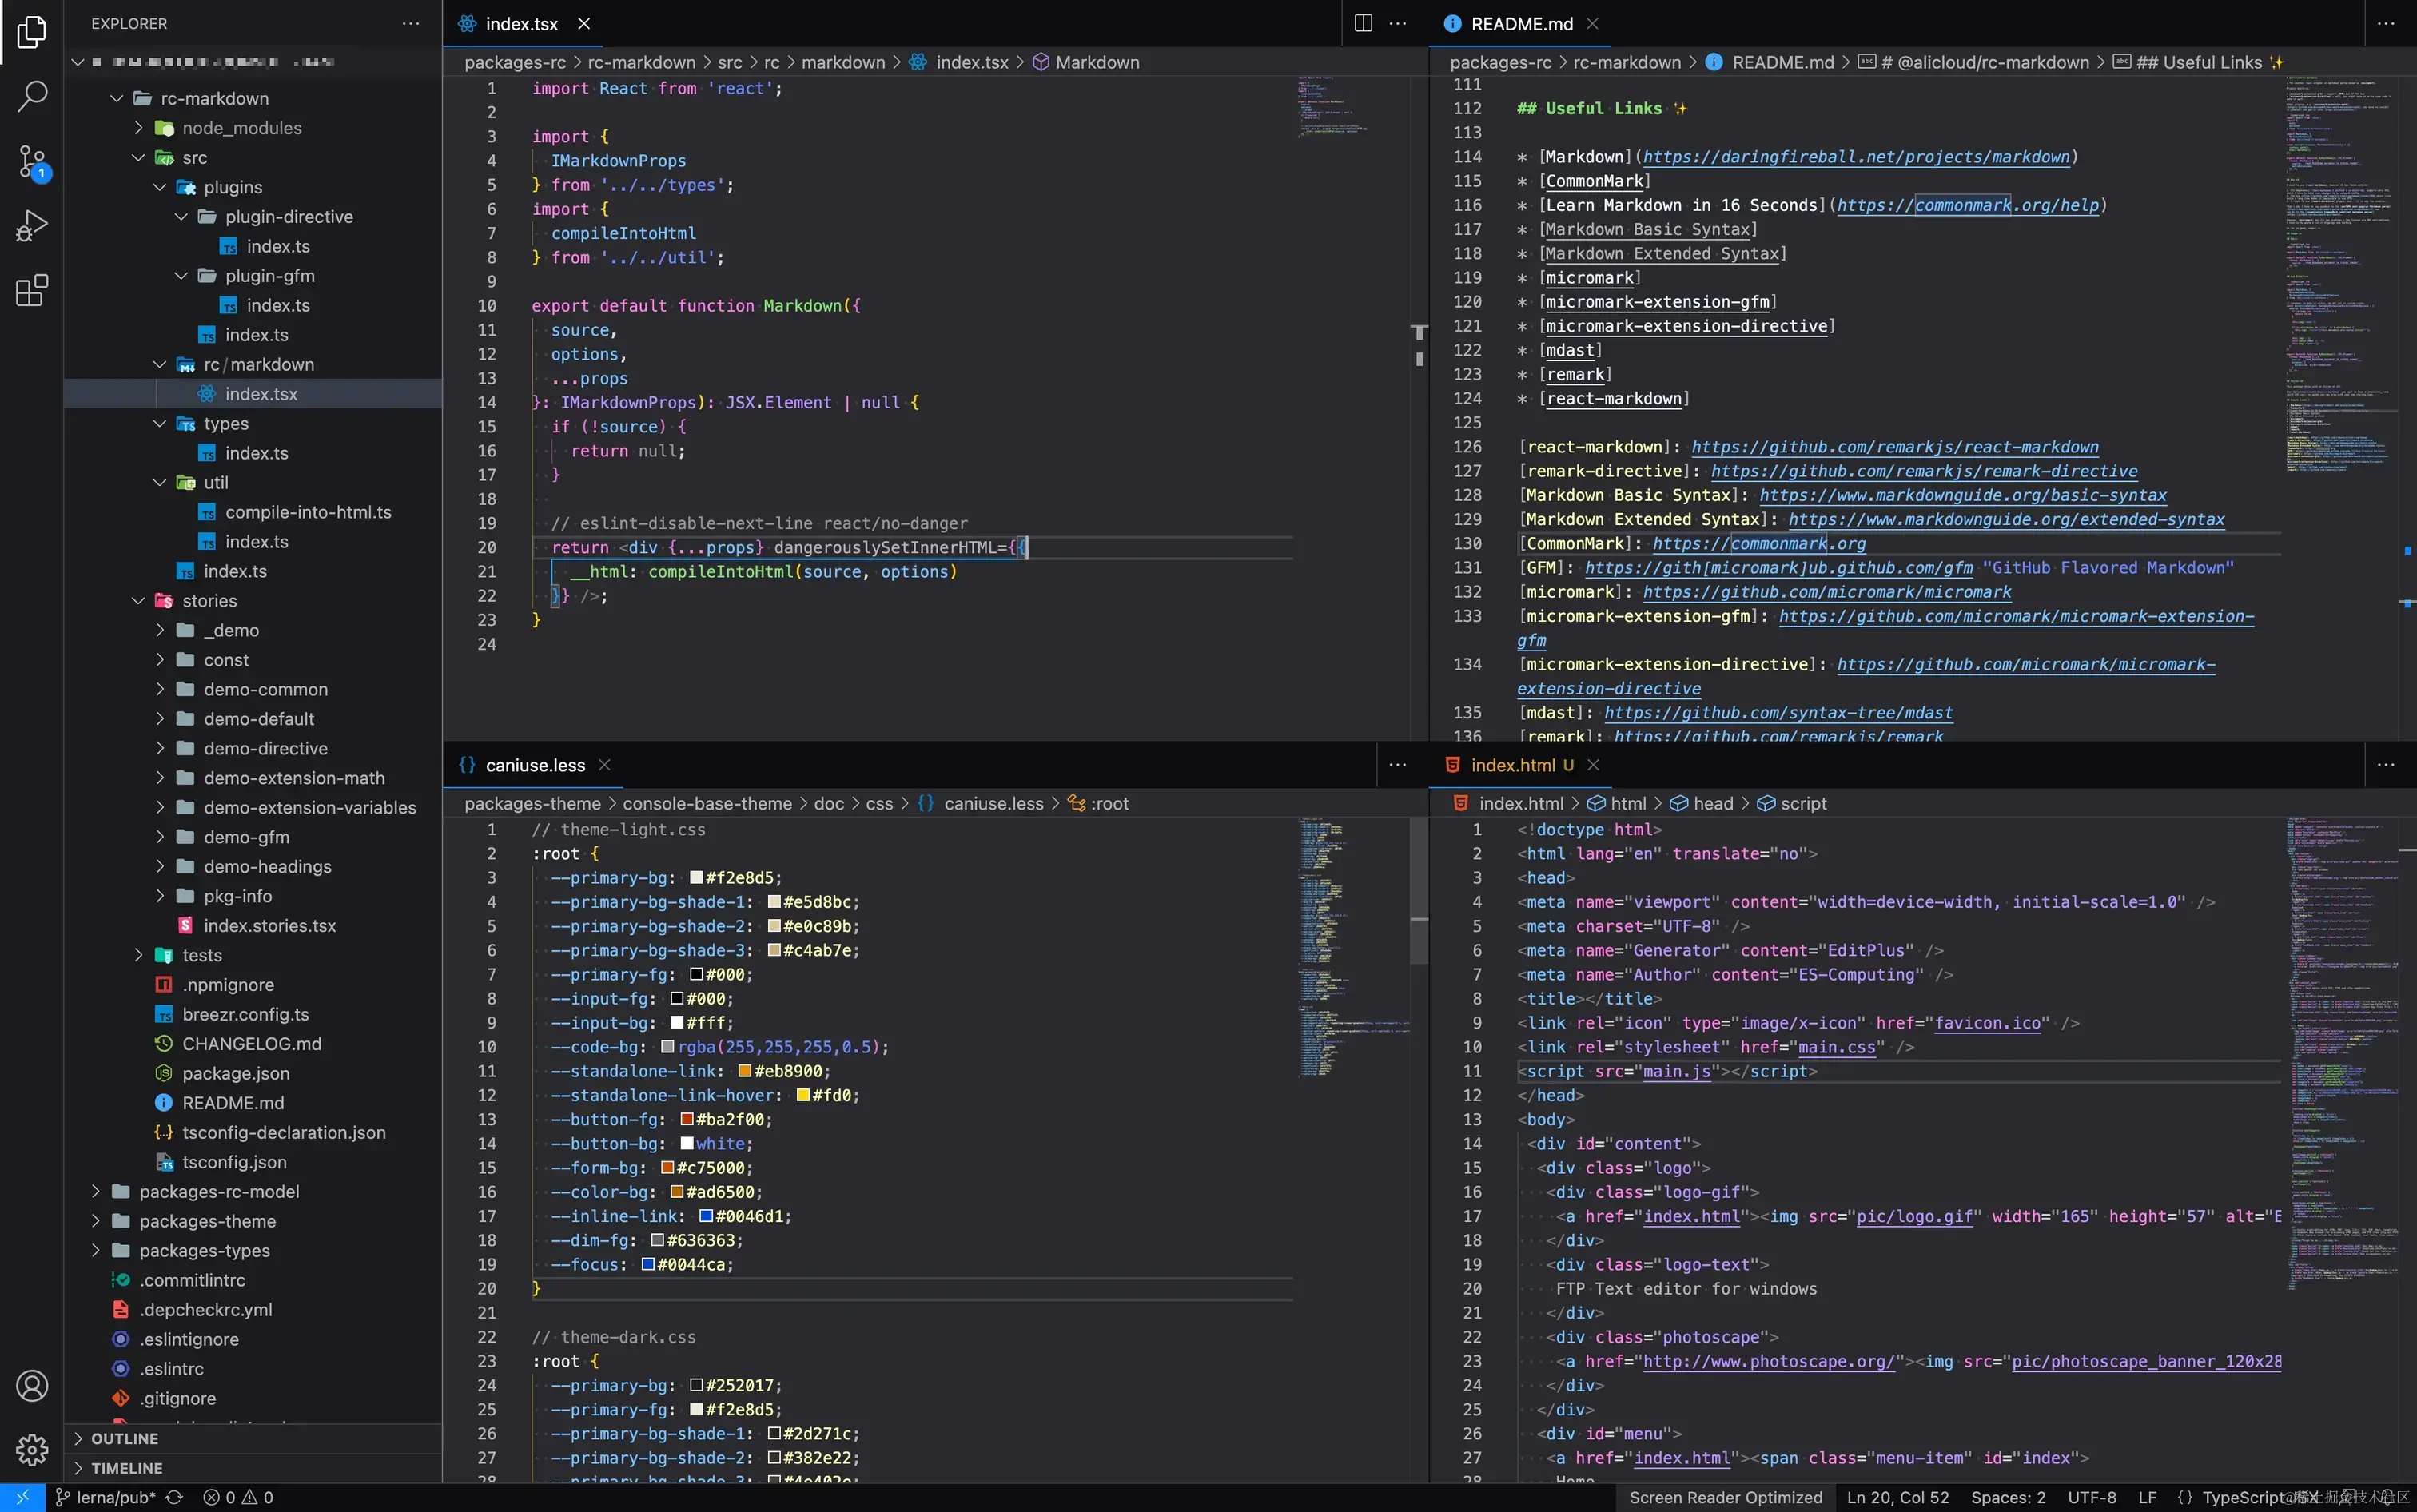Open the Run and Debug view
Image resolution: width=2417 pixels, height=1512 pixels.
click(32, 226)
